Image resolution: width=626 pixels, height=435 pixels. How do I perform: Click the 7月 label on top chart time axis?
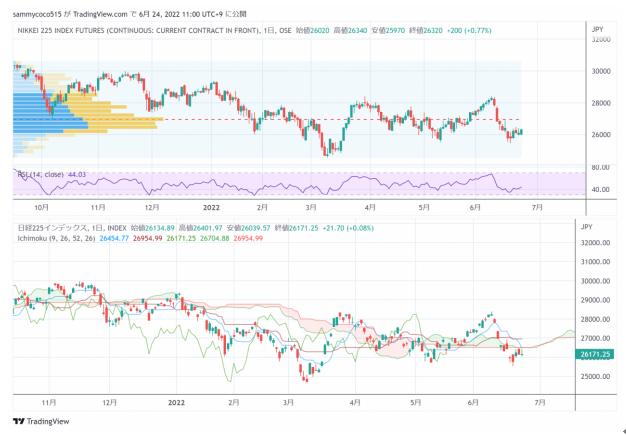(537, 207)
